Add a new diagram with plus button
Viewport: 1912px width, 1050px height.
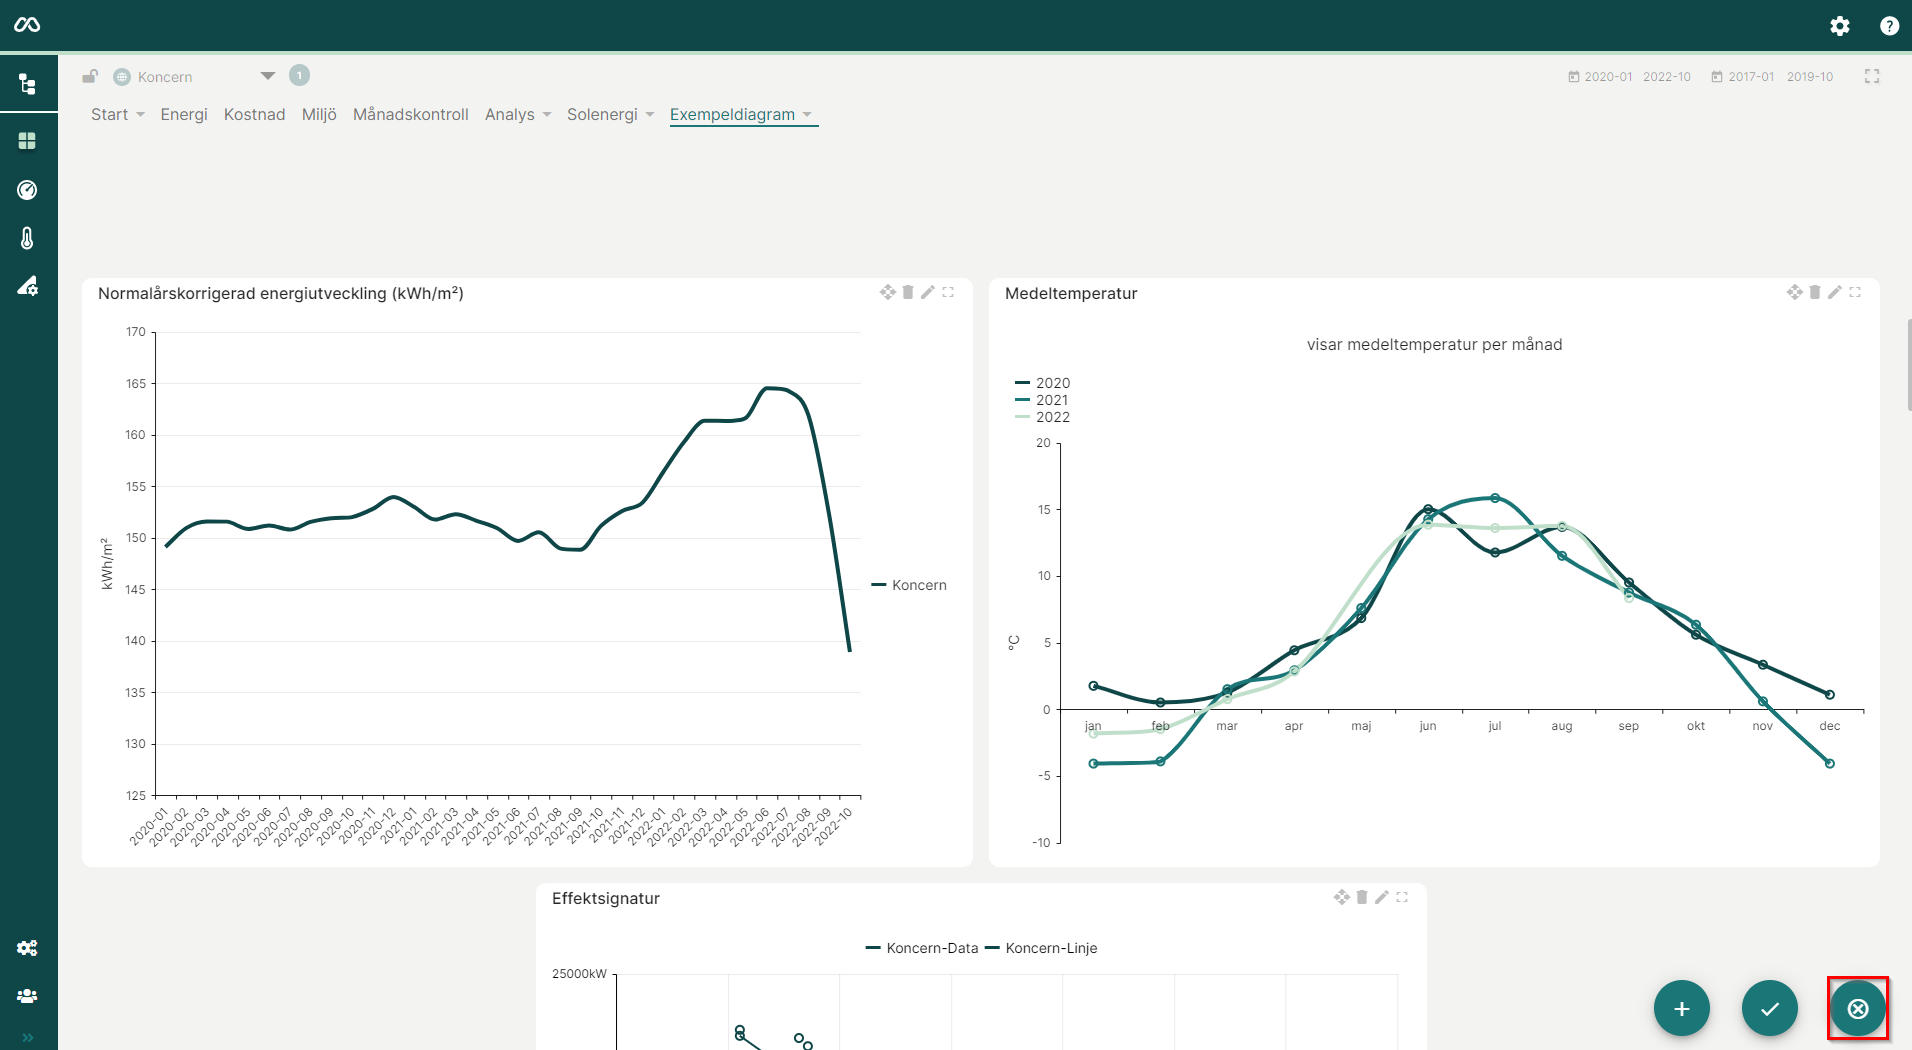(1682, 1008)
